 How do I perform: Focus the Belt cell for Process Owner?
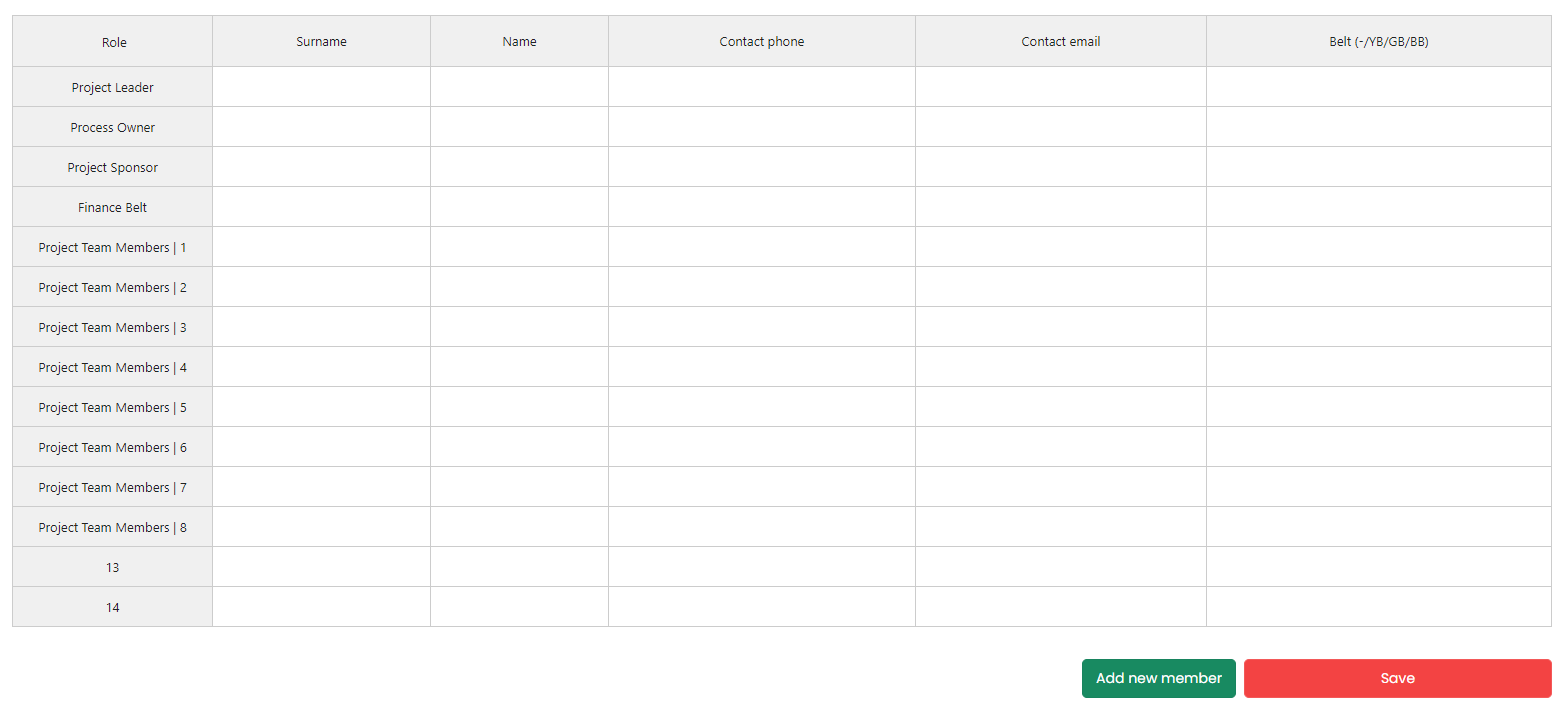point(1379,127)
